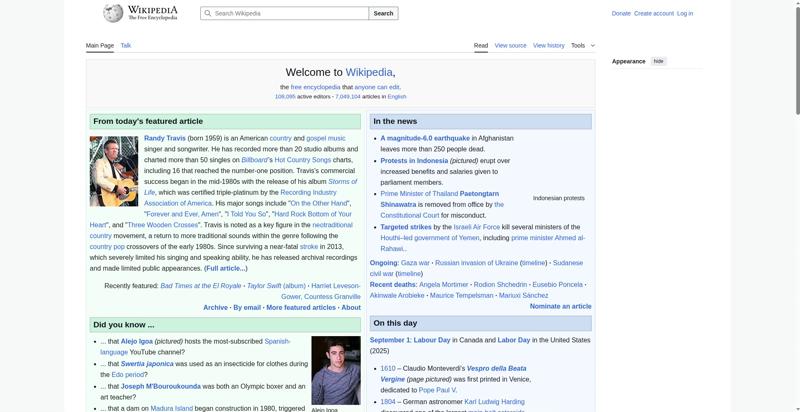Select the Read tab
The width and height of the screenshot is (800, 412).
pyautogui.click(x=481, y=45)
